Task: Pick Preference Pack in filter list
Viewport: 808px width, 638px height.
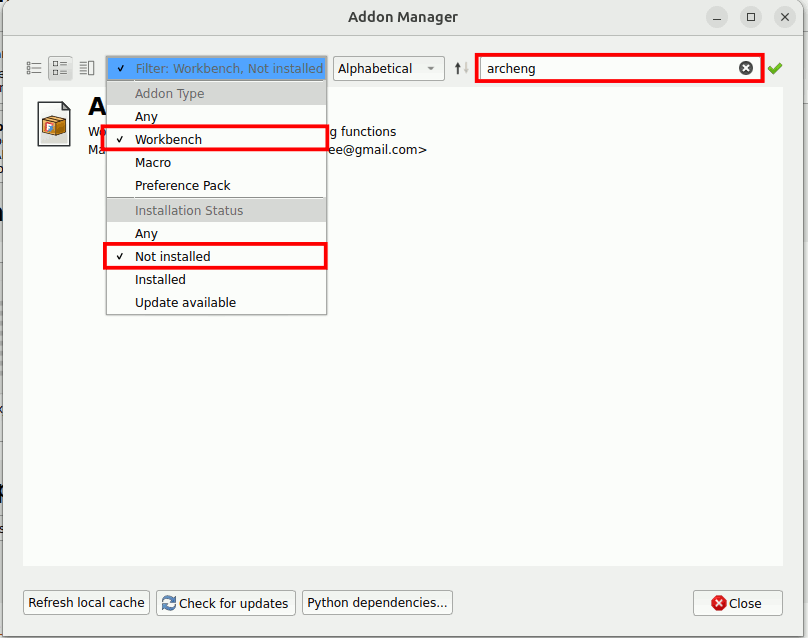Action: tap(183, 185)
